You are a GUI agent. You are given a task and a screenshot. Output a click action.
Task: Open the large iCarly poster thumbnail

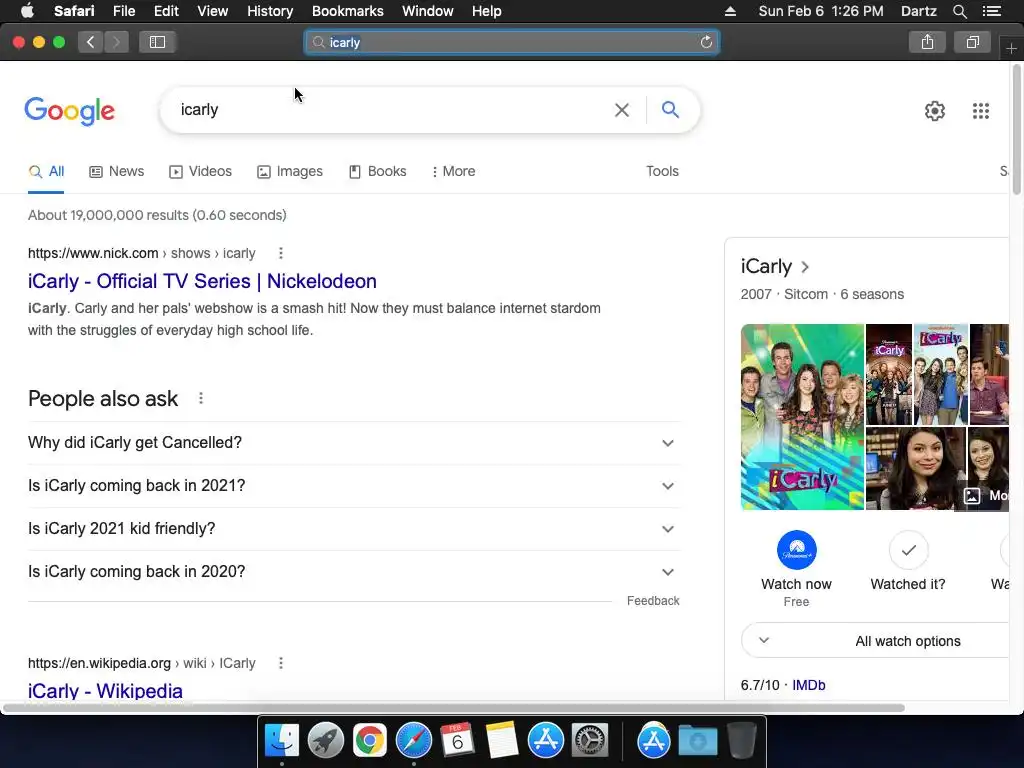pyautogui.click(x=802, y=417)
